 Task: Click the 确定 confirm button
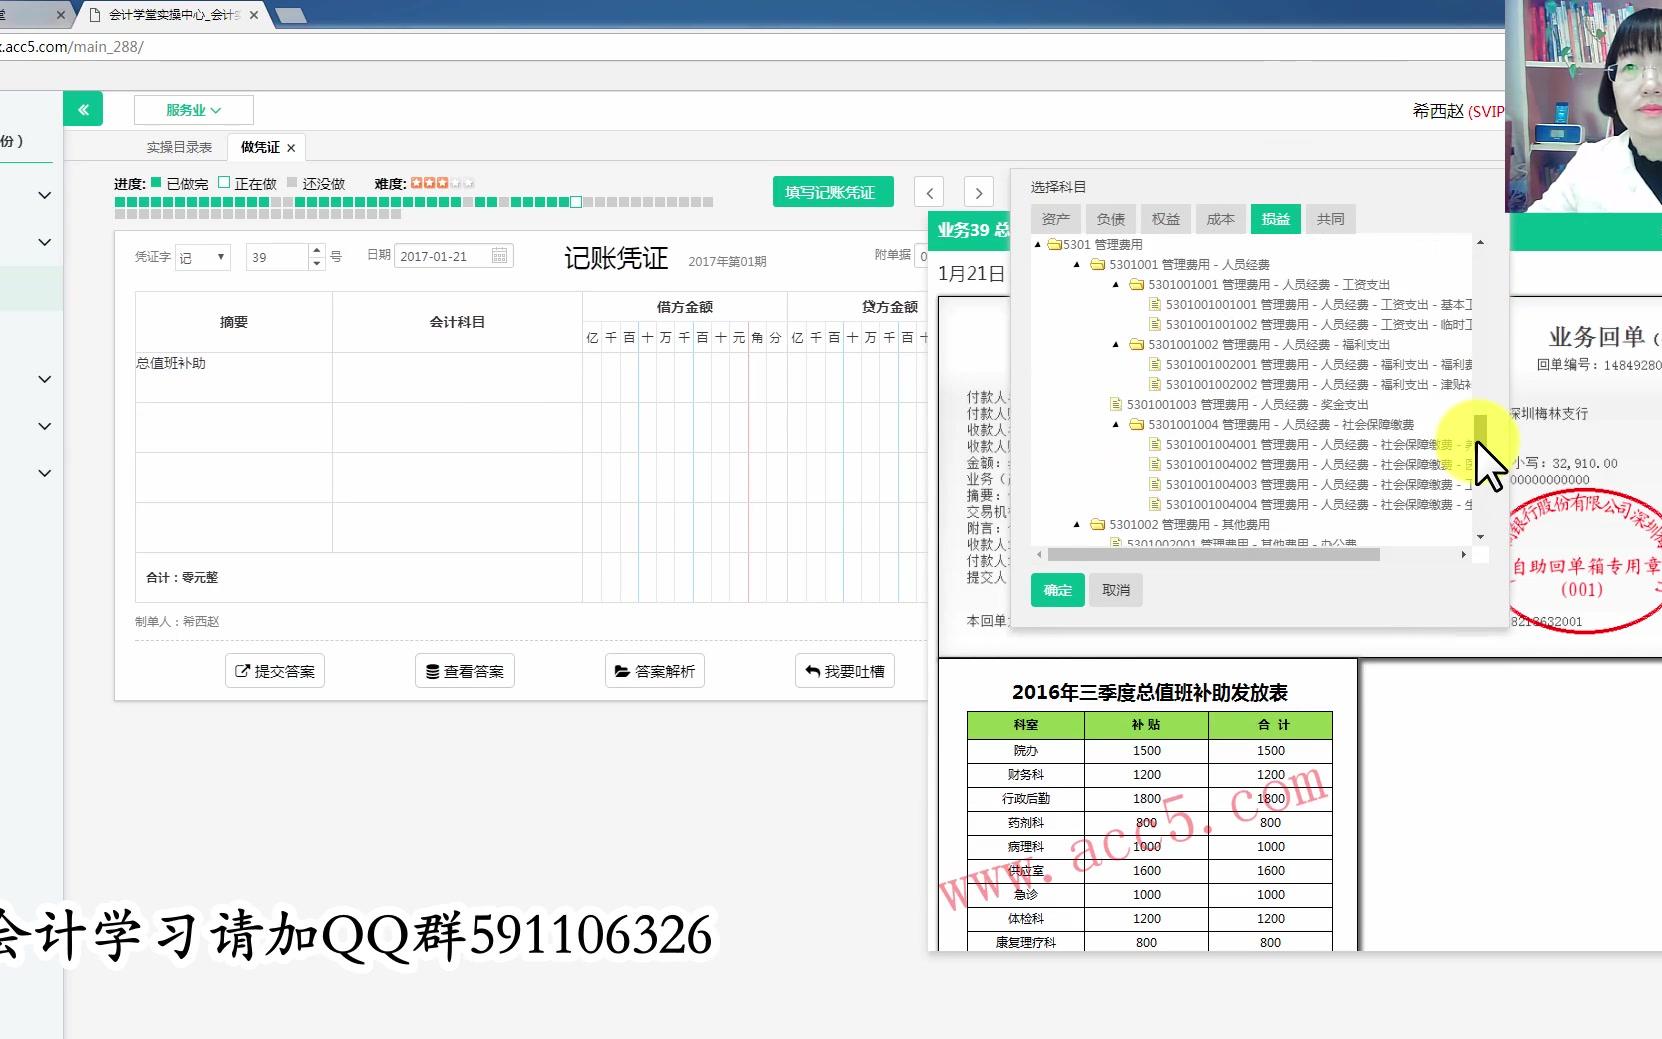point(1057,590)
